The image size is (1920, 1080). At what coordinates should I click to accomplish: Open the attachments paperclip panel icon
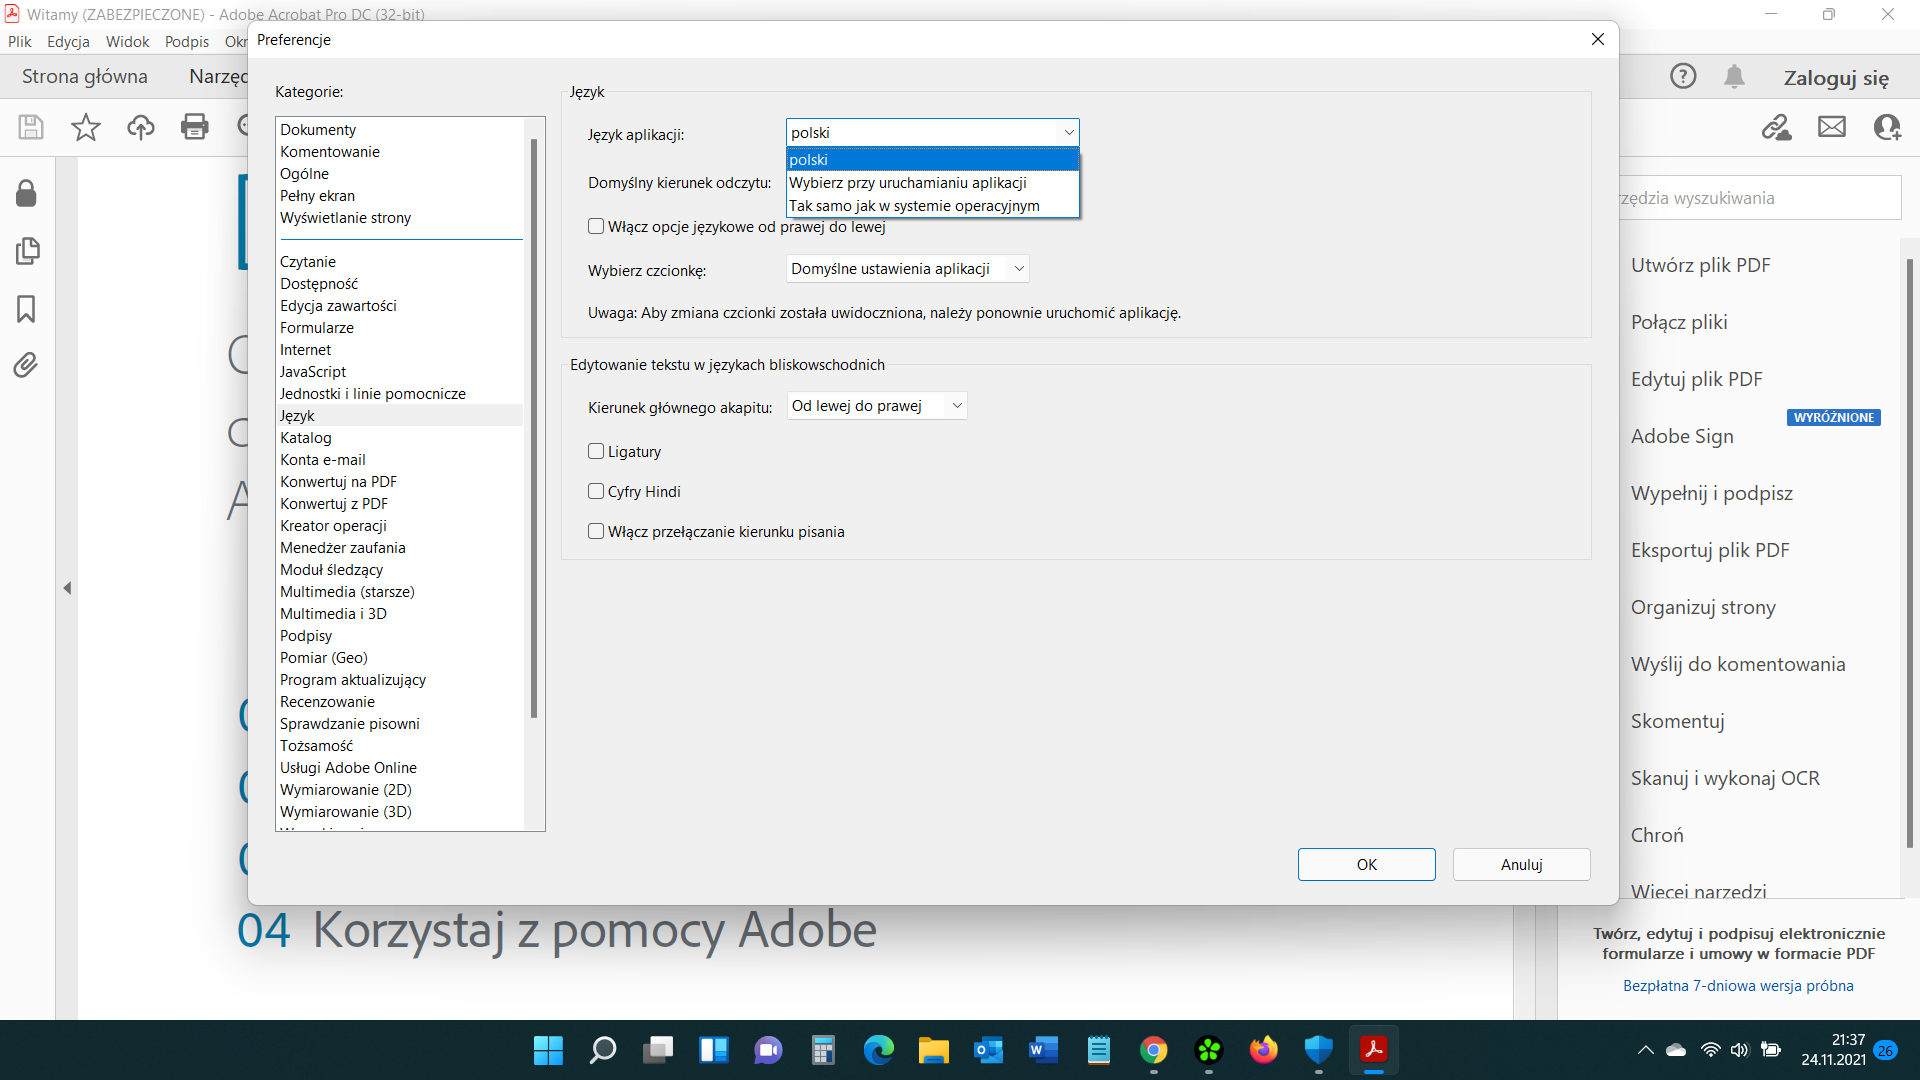click(27, 365)
